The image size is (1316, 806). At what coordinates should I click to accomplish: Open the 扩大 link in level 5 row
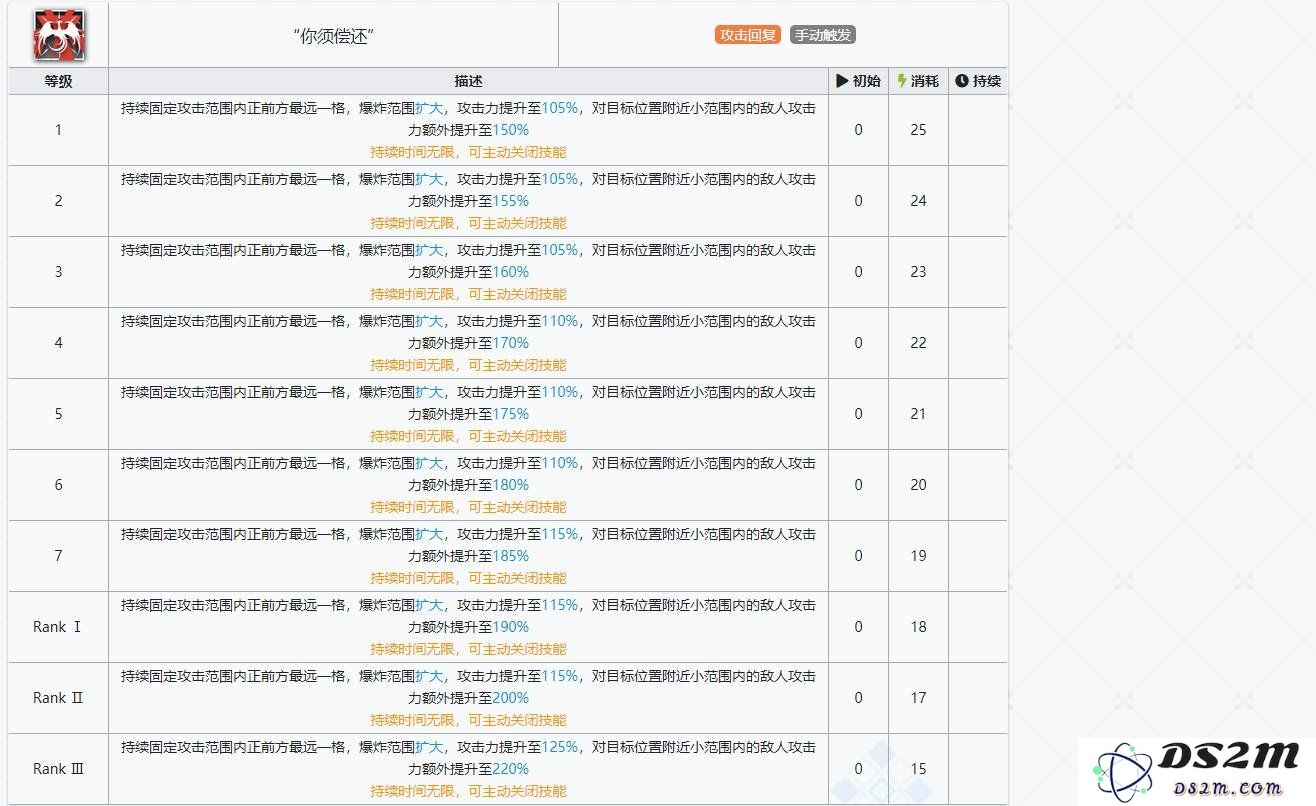(x=429, y=392)
